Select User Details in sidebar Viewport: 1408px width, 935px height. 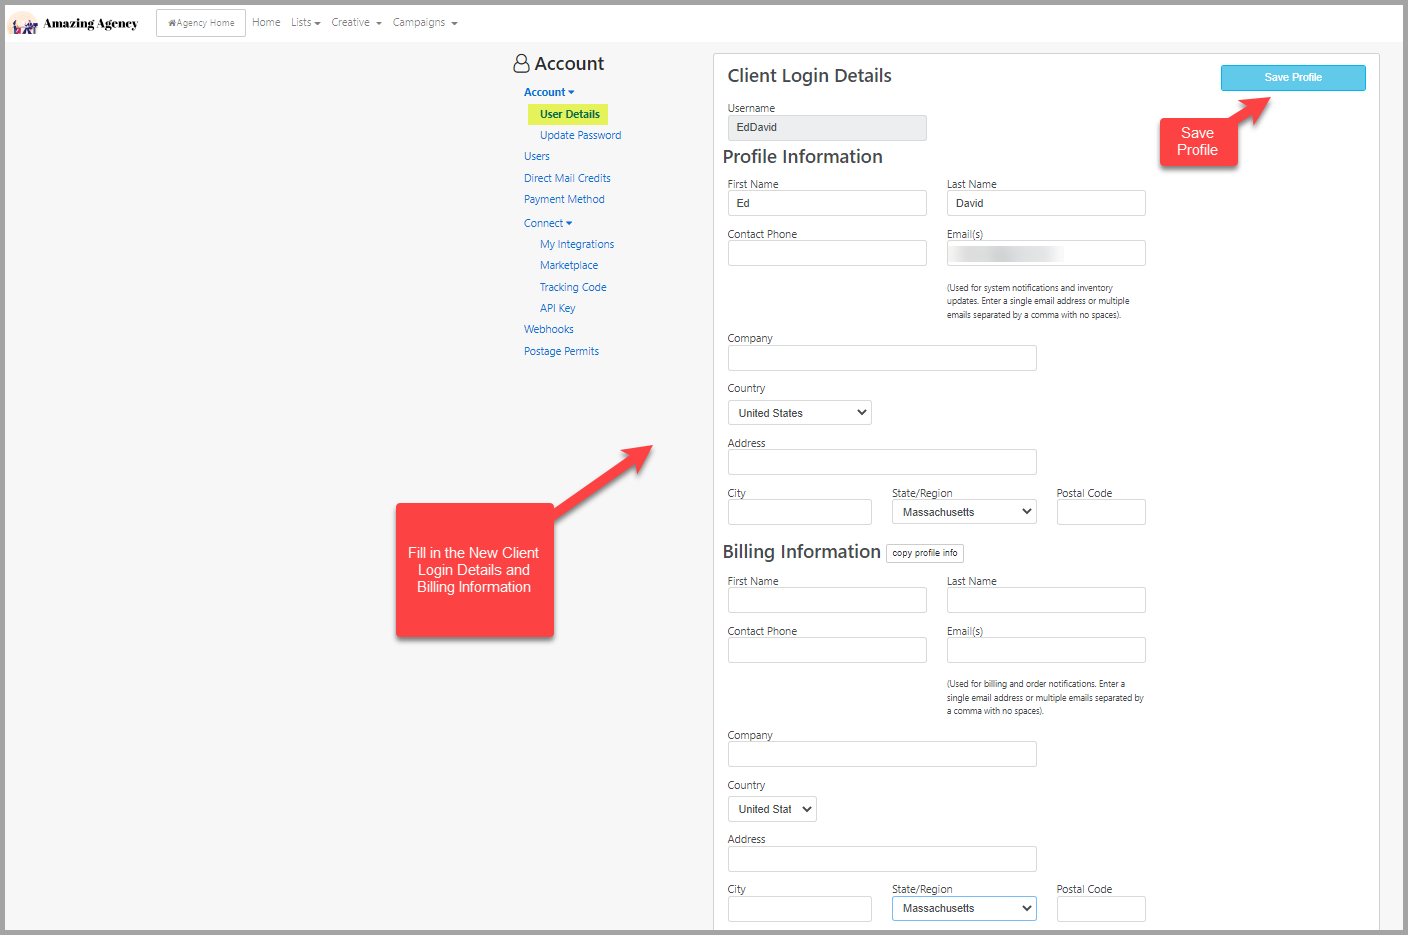(x=568, y=114)
